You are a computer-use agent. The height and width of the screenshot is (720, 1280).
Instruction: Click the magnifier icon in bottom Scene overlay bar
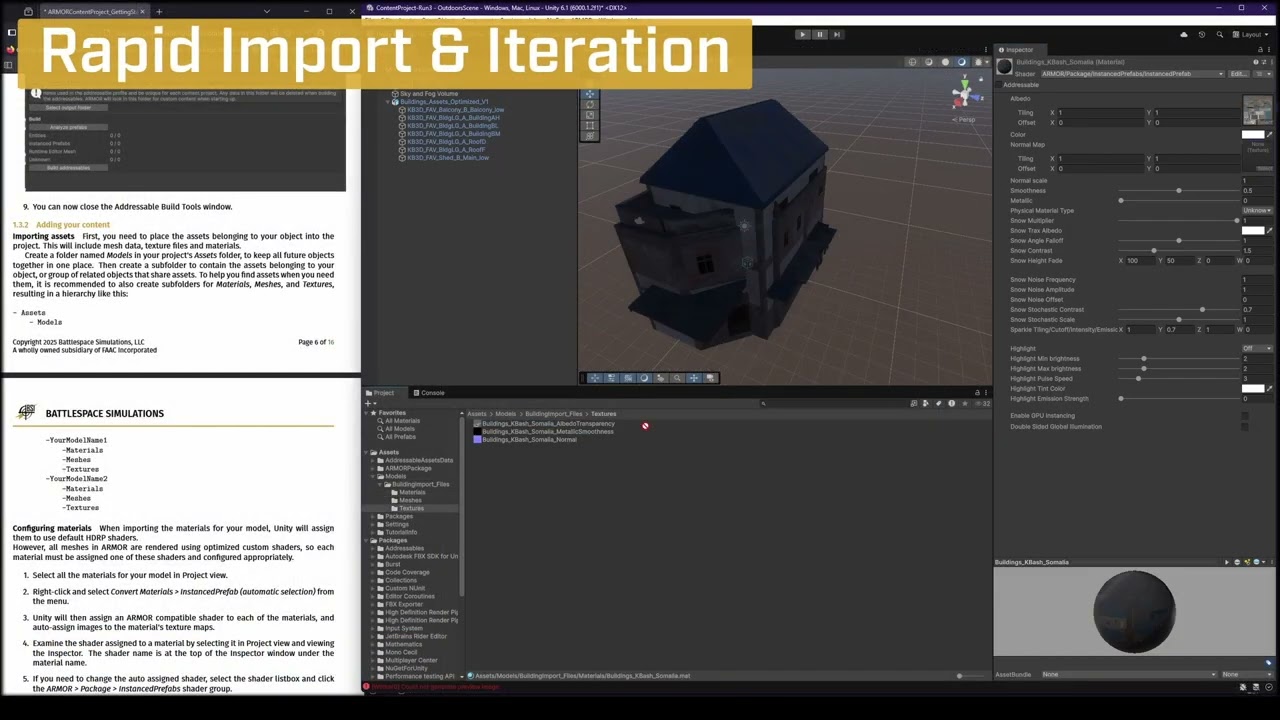(x=677, y=378)
